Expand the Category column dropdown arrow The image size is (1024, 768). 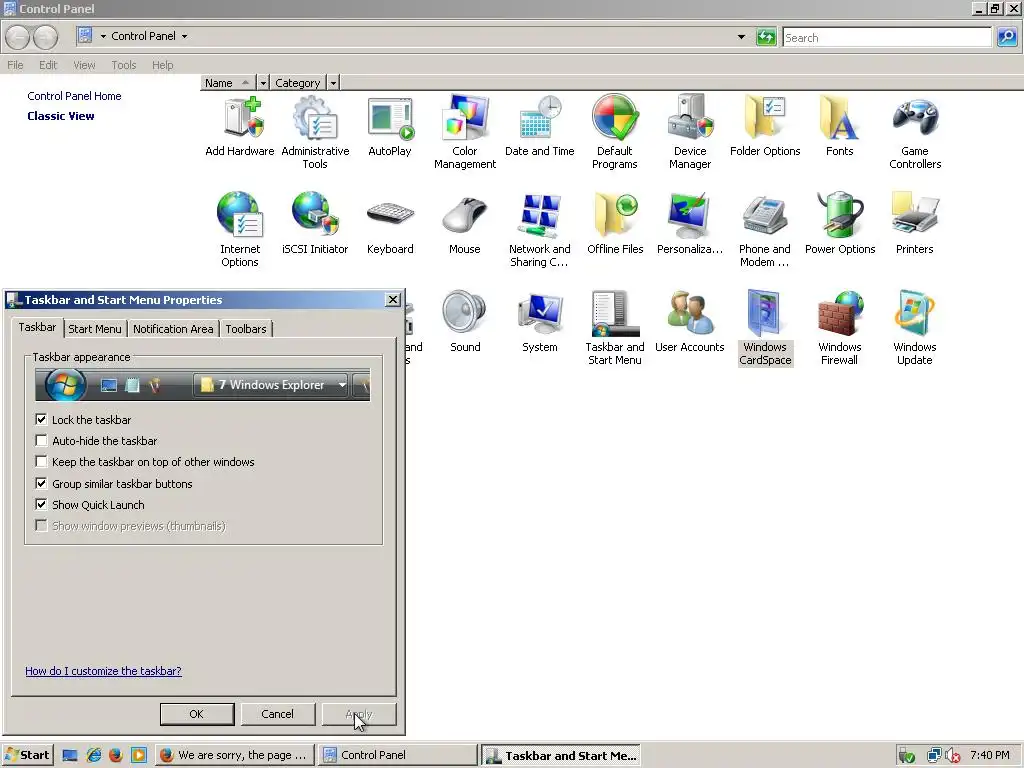coord(333,83)
